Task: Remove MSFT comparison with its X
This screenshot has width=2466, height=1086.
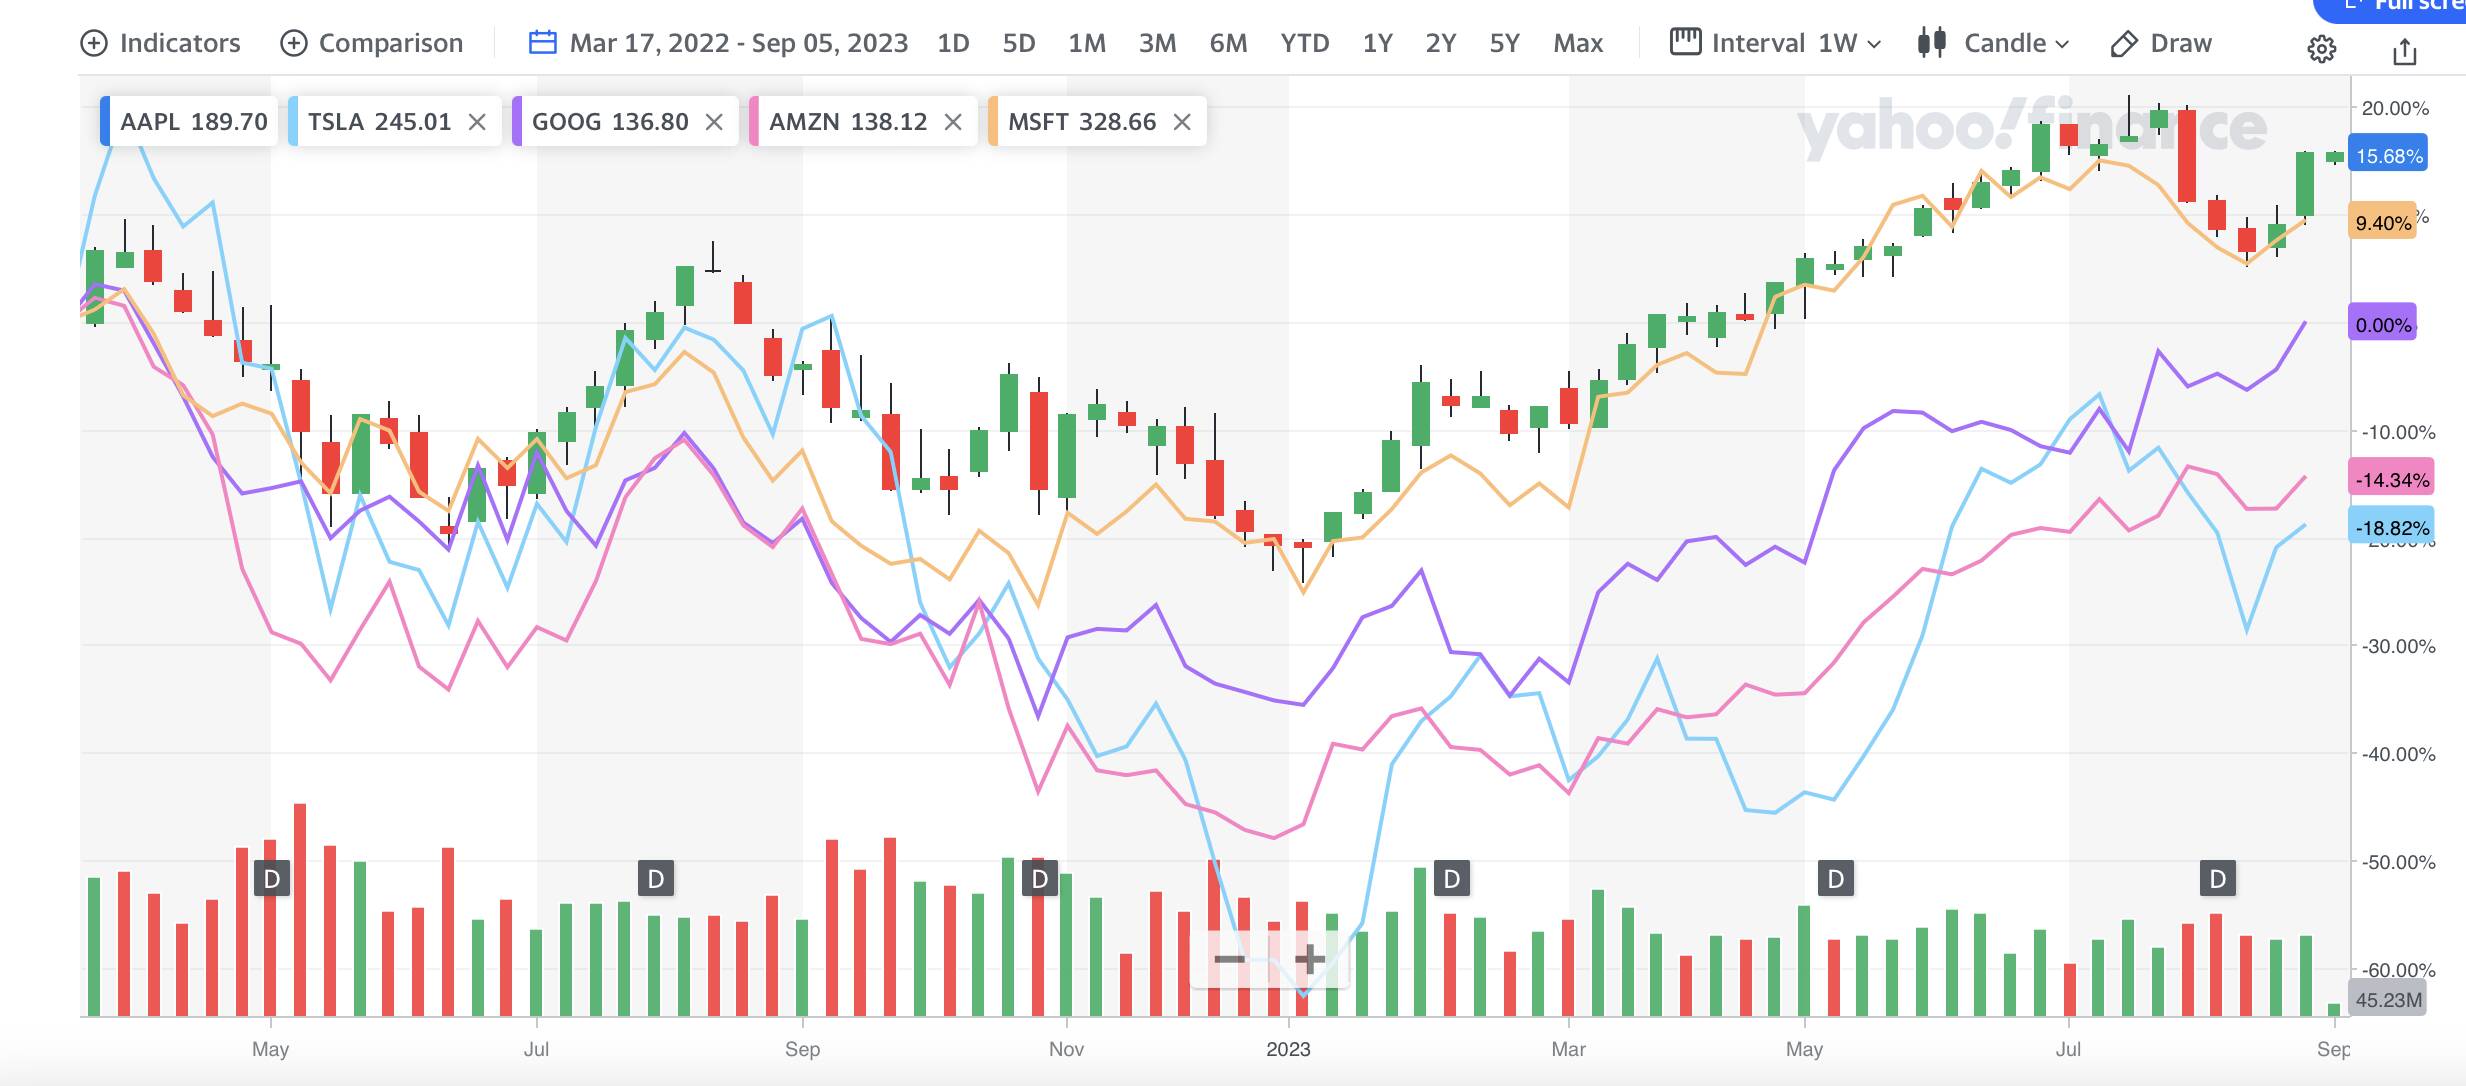Action: [1182, 122]
